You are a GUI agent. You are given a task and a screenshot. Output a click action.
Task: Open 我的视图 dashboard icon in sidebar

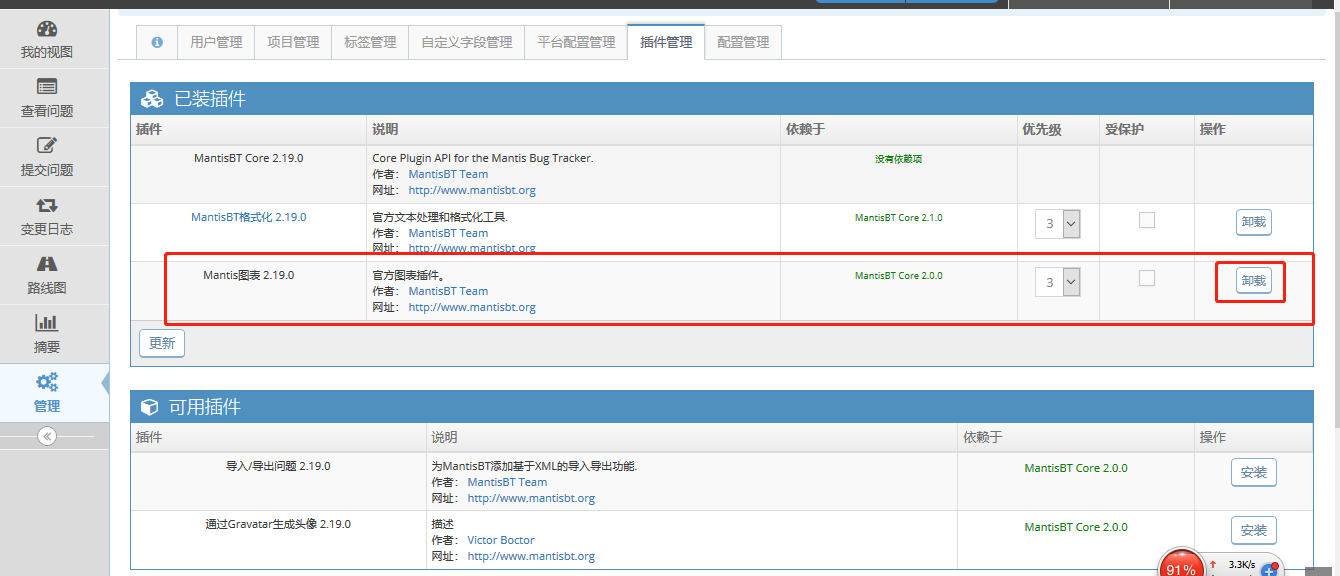click(x=47, y=29)
